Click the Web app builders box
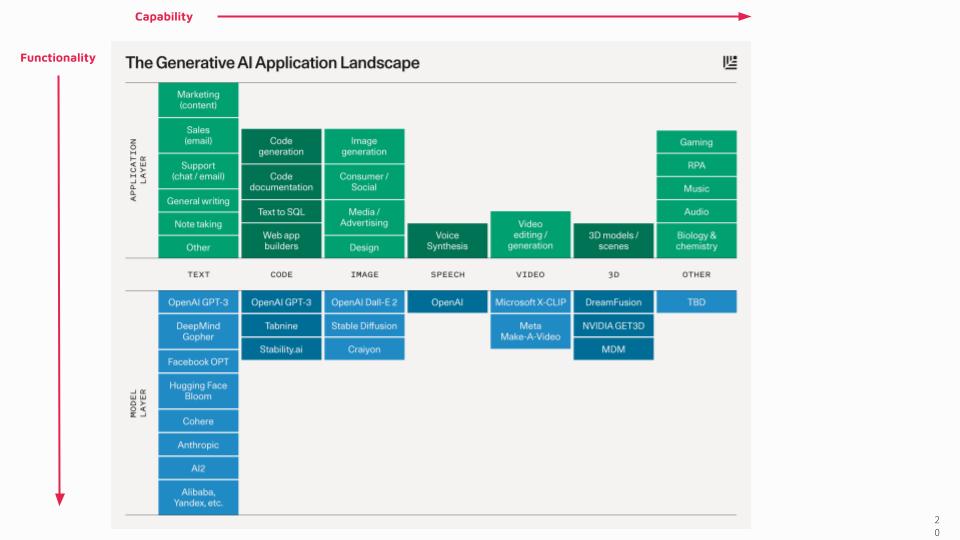The image size is (960, 540). (x=281, y=241)
